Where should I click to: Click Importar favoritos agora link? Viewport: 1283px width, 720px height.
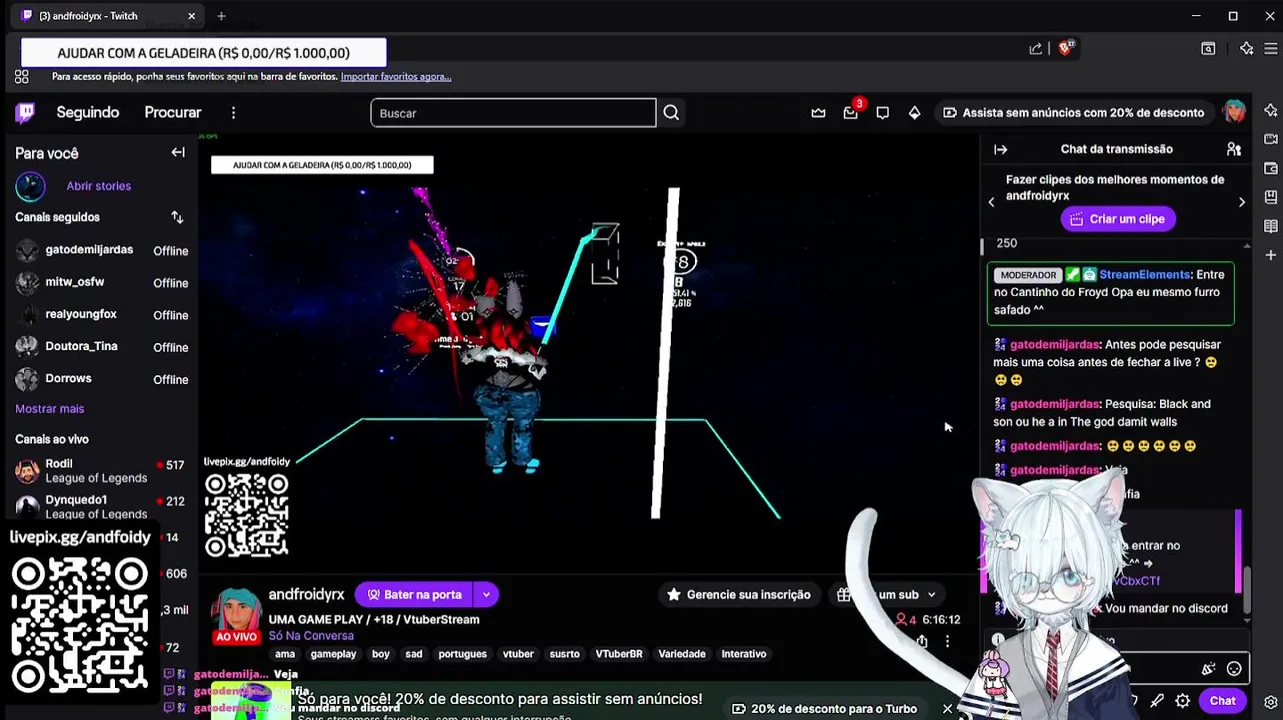pyautogui.click(x=396, y=76)
